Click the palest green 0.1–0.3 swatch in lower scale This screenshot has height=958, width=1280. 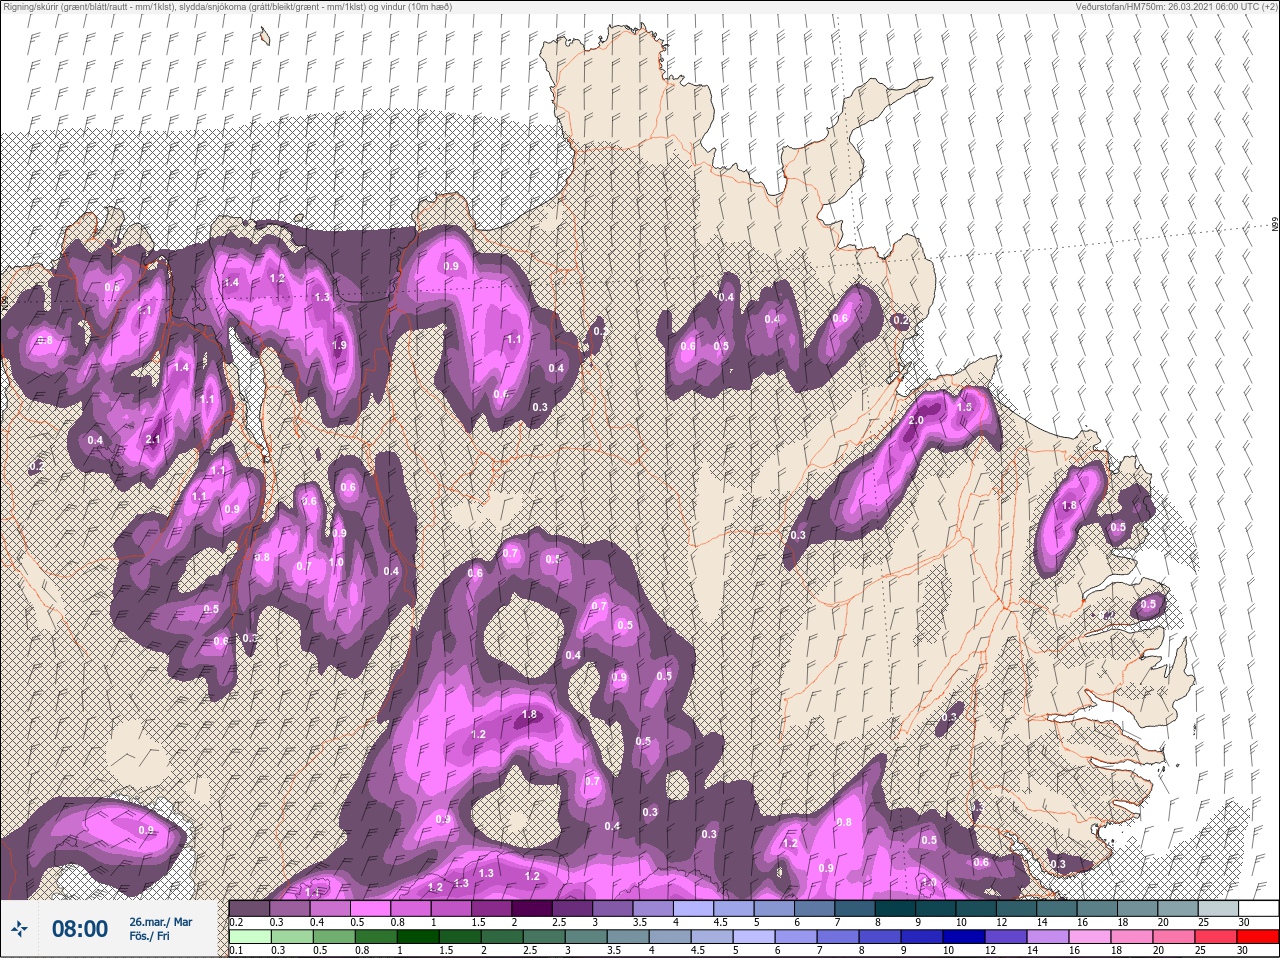pyautogui.click(x=250, y=936)
